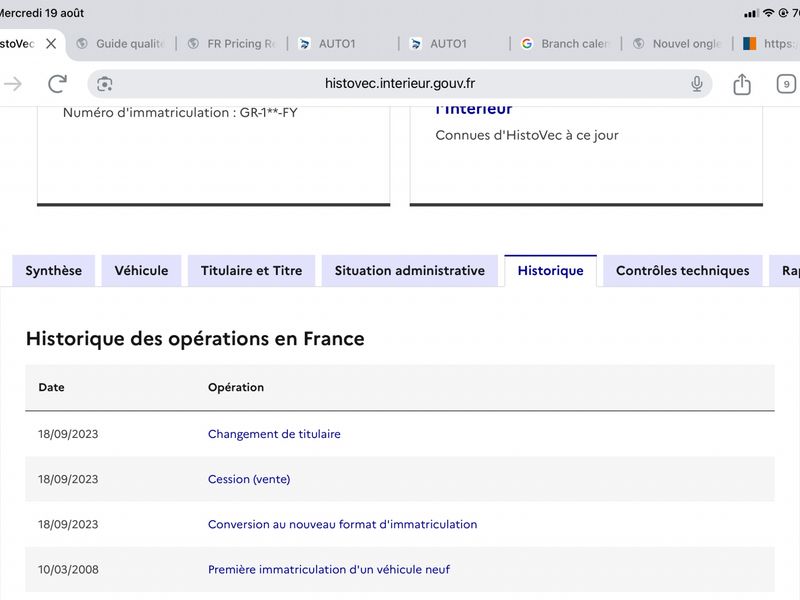The width and height of the screenshot is (800, 600).
Task: Go forward with the arrow icon
Action: coord(13,84)
